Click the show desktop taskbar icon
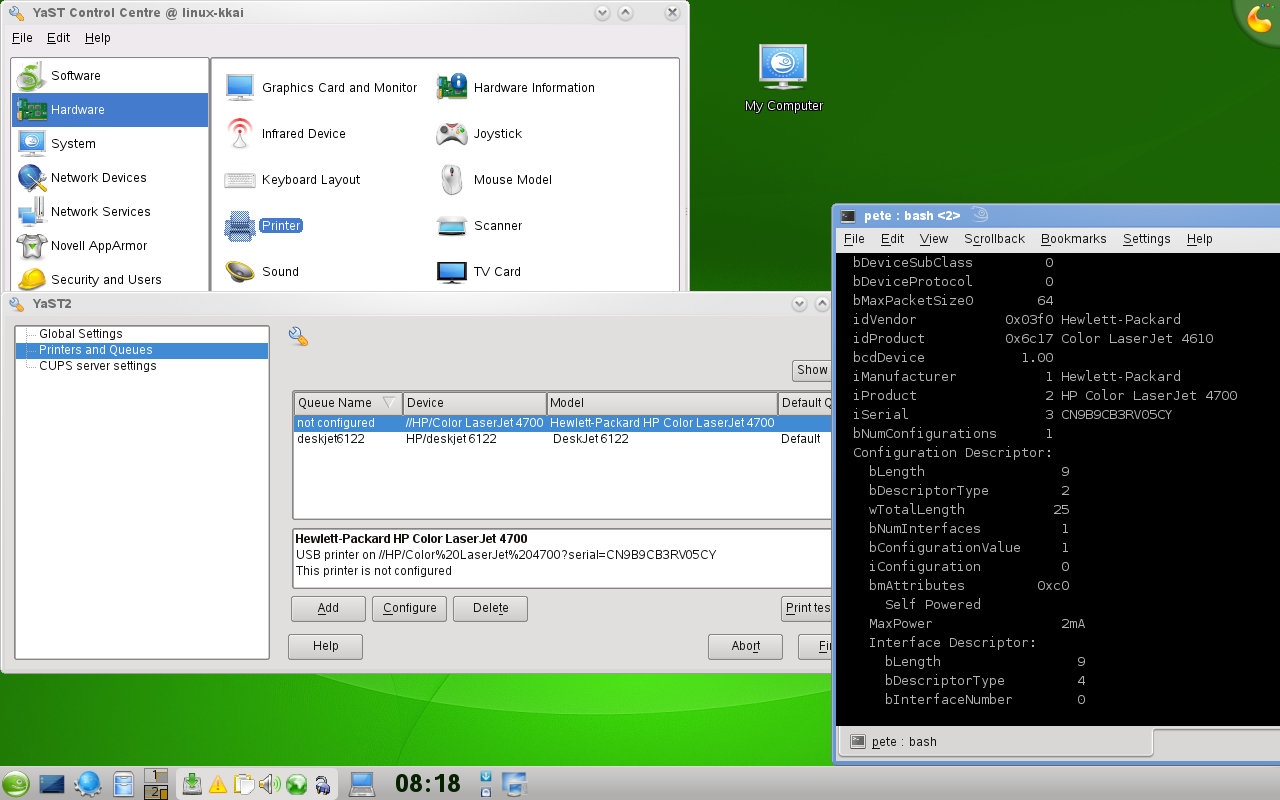Screen dimensions: 1280x800 (x=52, y=784)
